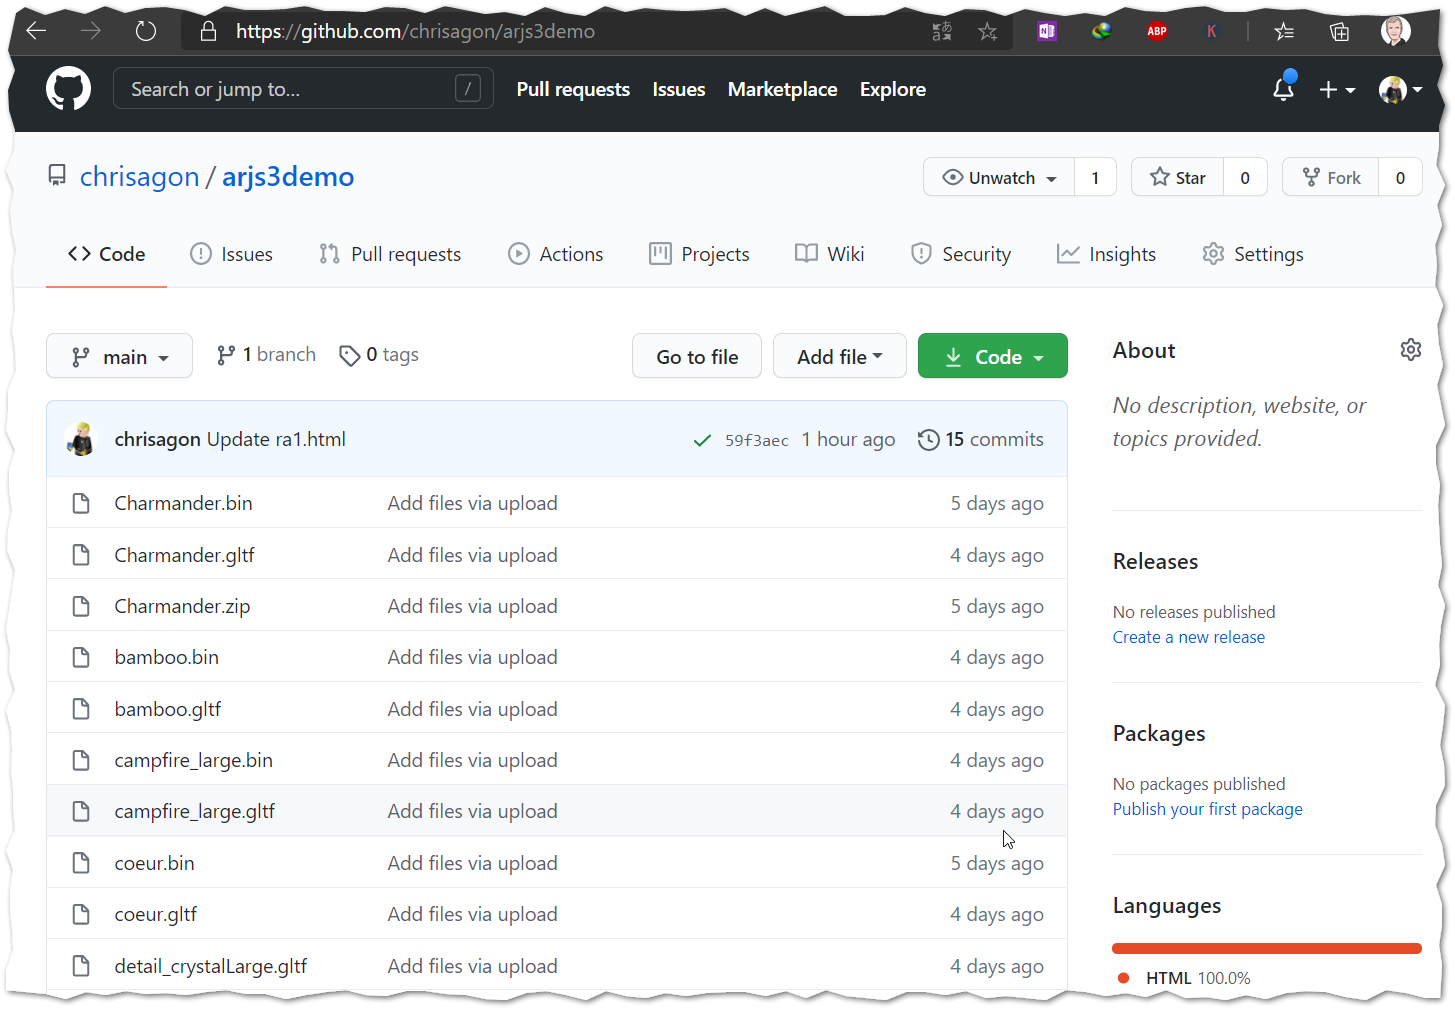Viewport: 1455px width, 1010px height.
Task: Open campfire_large.bin file
Action: pos(194,760)
